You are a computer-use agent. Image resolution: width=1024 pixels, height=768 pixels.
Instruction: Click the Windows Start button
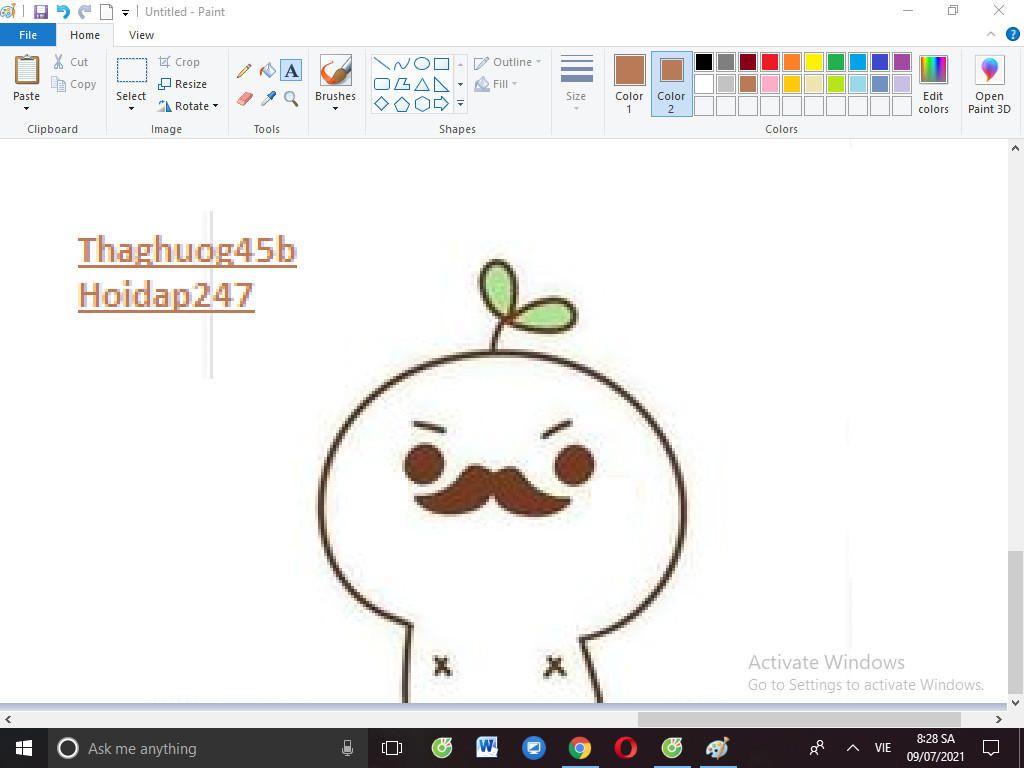tap(24, 748)
